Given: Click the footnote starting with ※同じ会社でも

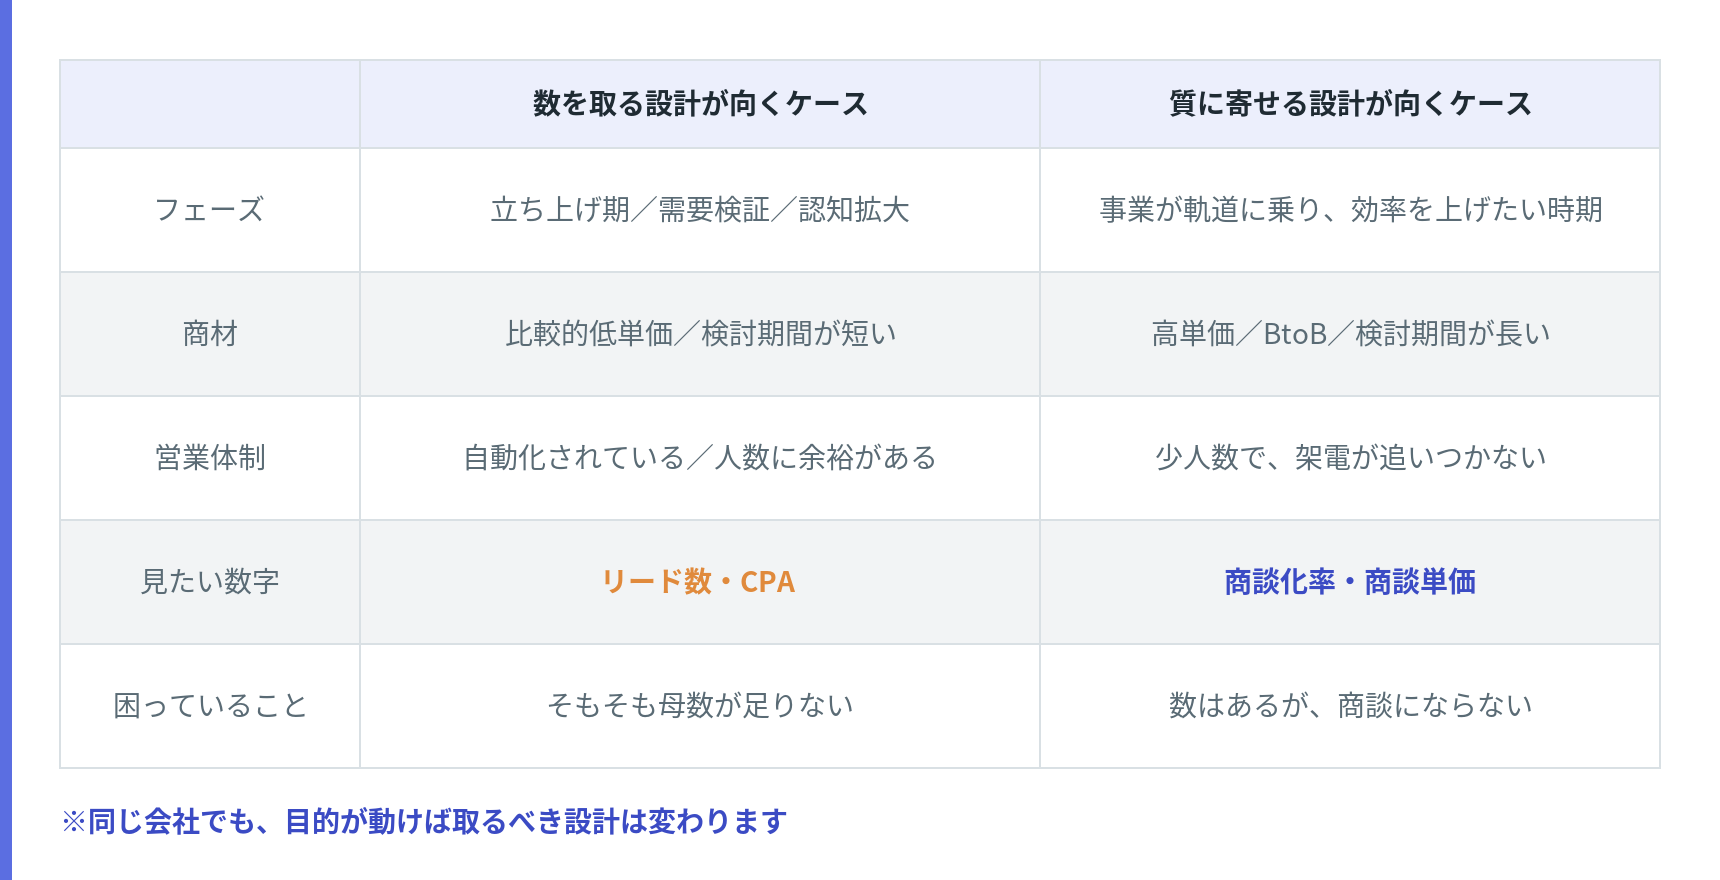Looking at the screenshot, I should pyautogui.click(x=424, y=822).
